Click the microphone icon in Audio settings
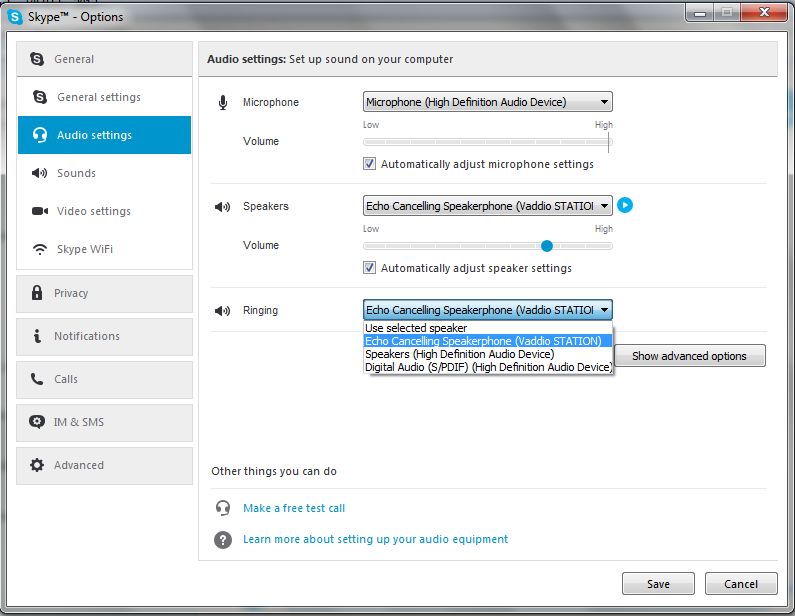The width and height of the screenshot is (795, 616). (223, 102)
